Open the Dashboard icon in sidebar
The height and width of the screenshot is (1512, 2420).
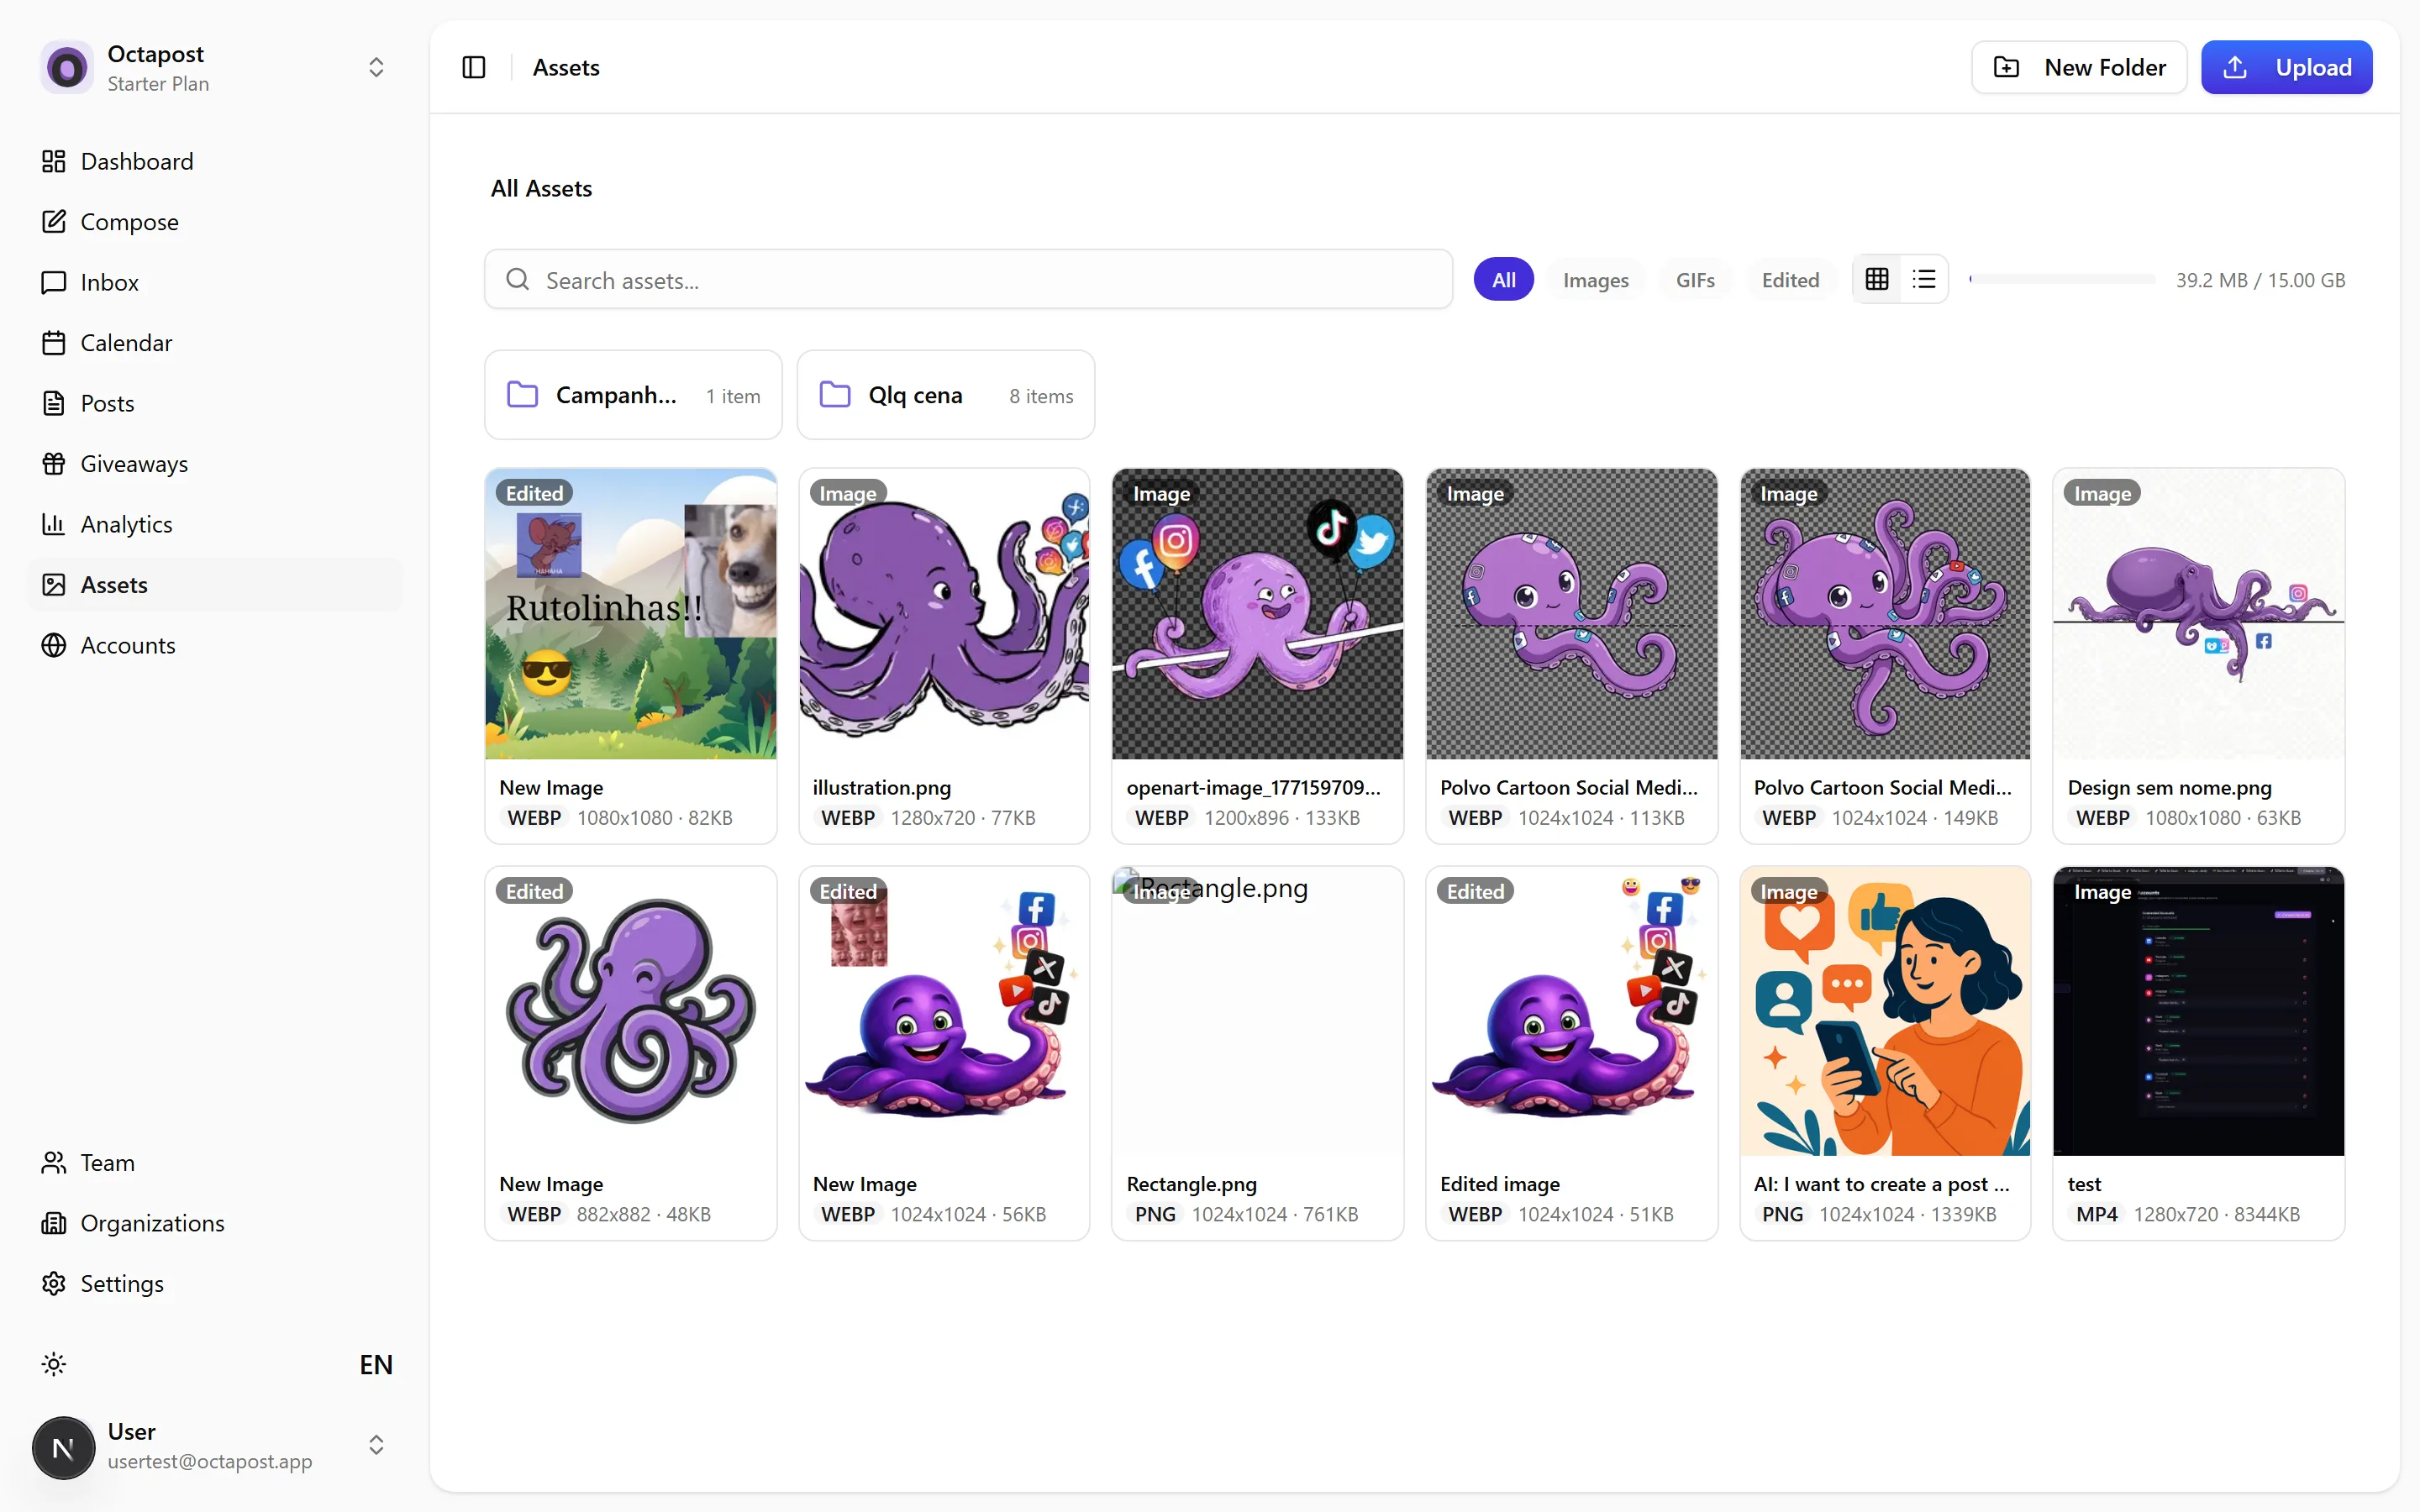pyautogui.click(x=54, y=161)
